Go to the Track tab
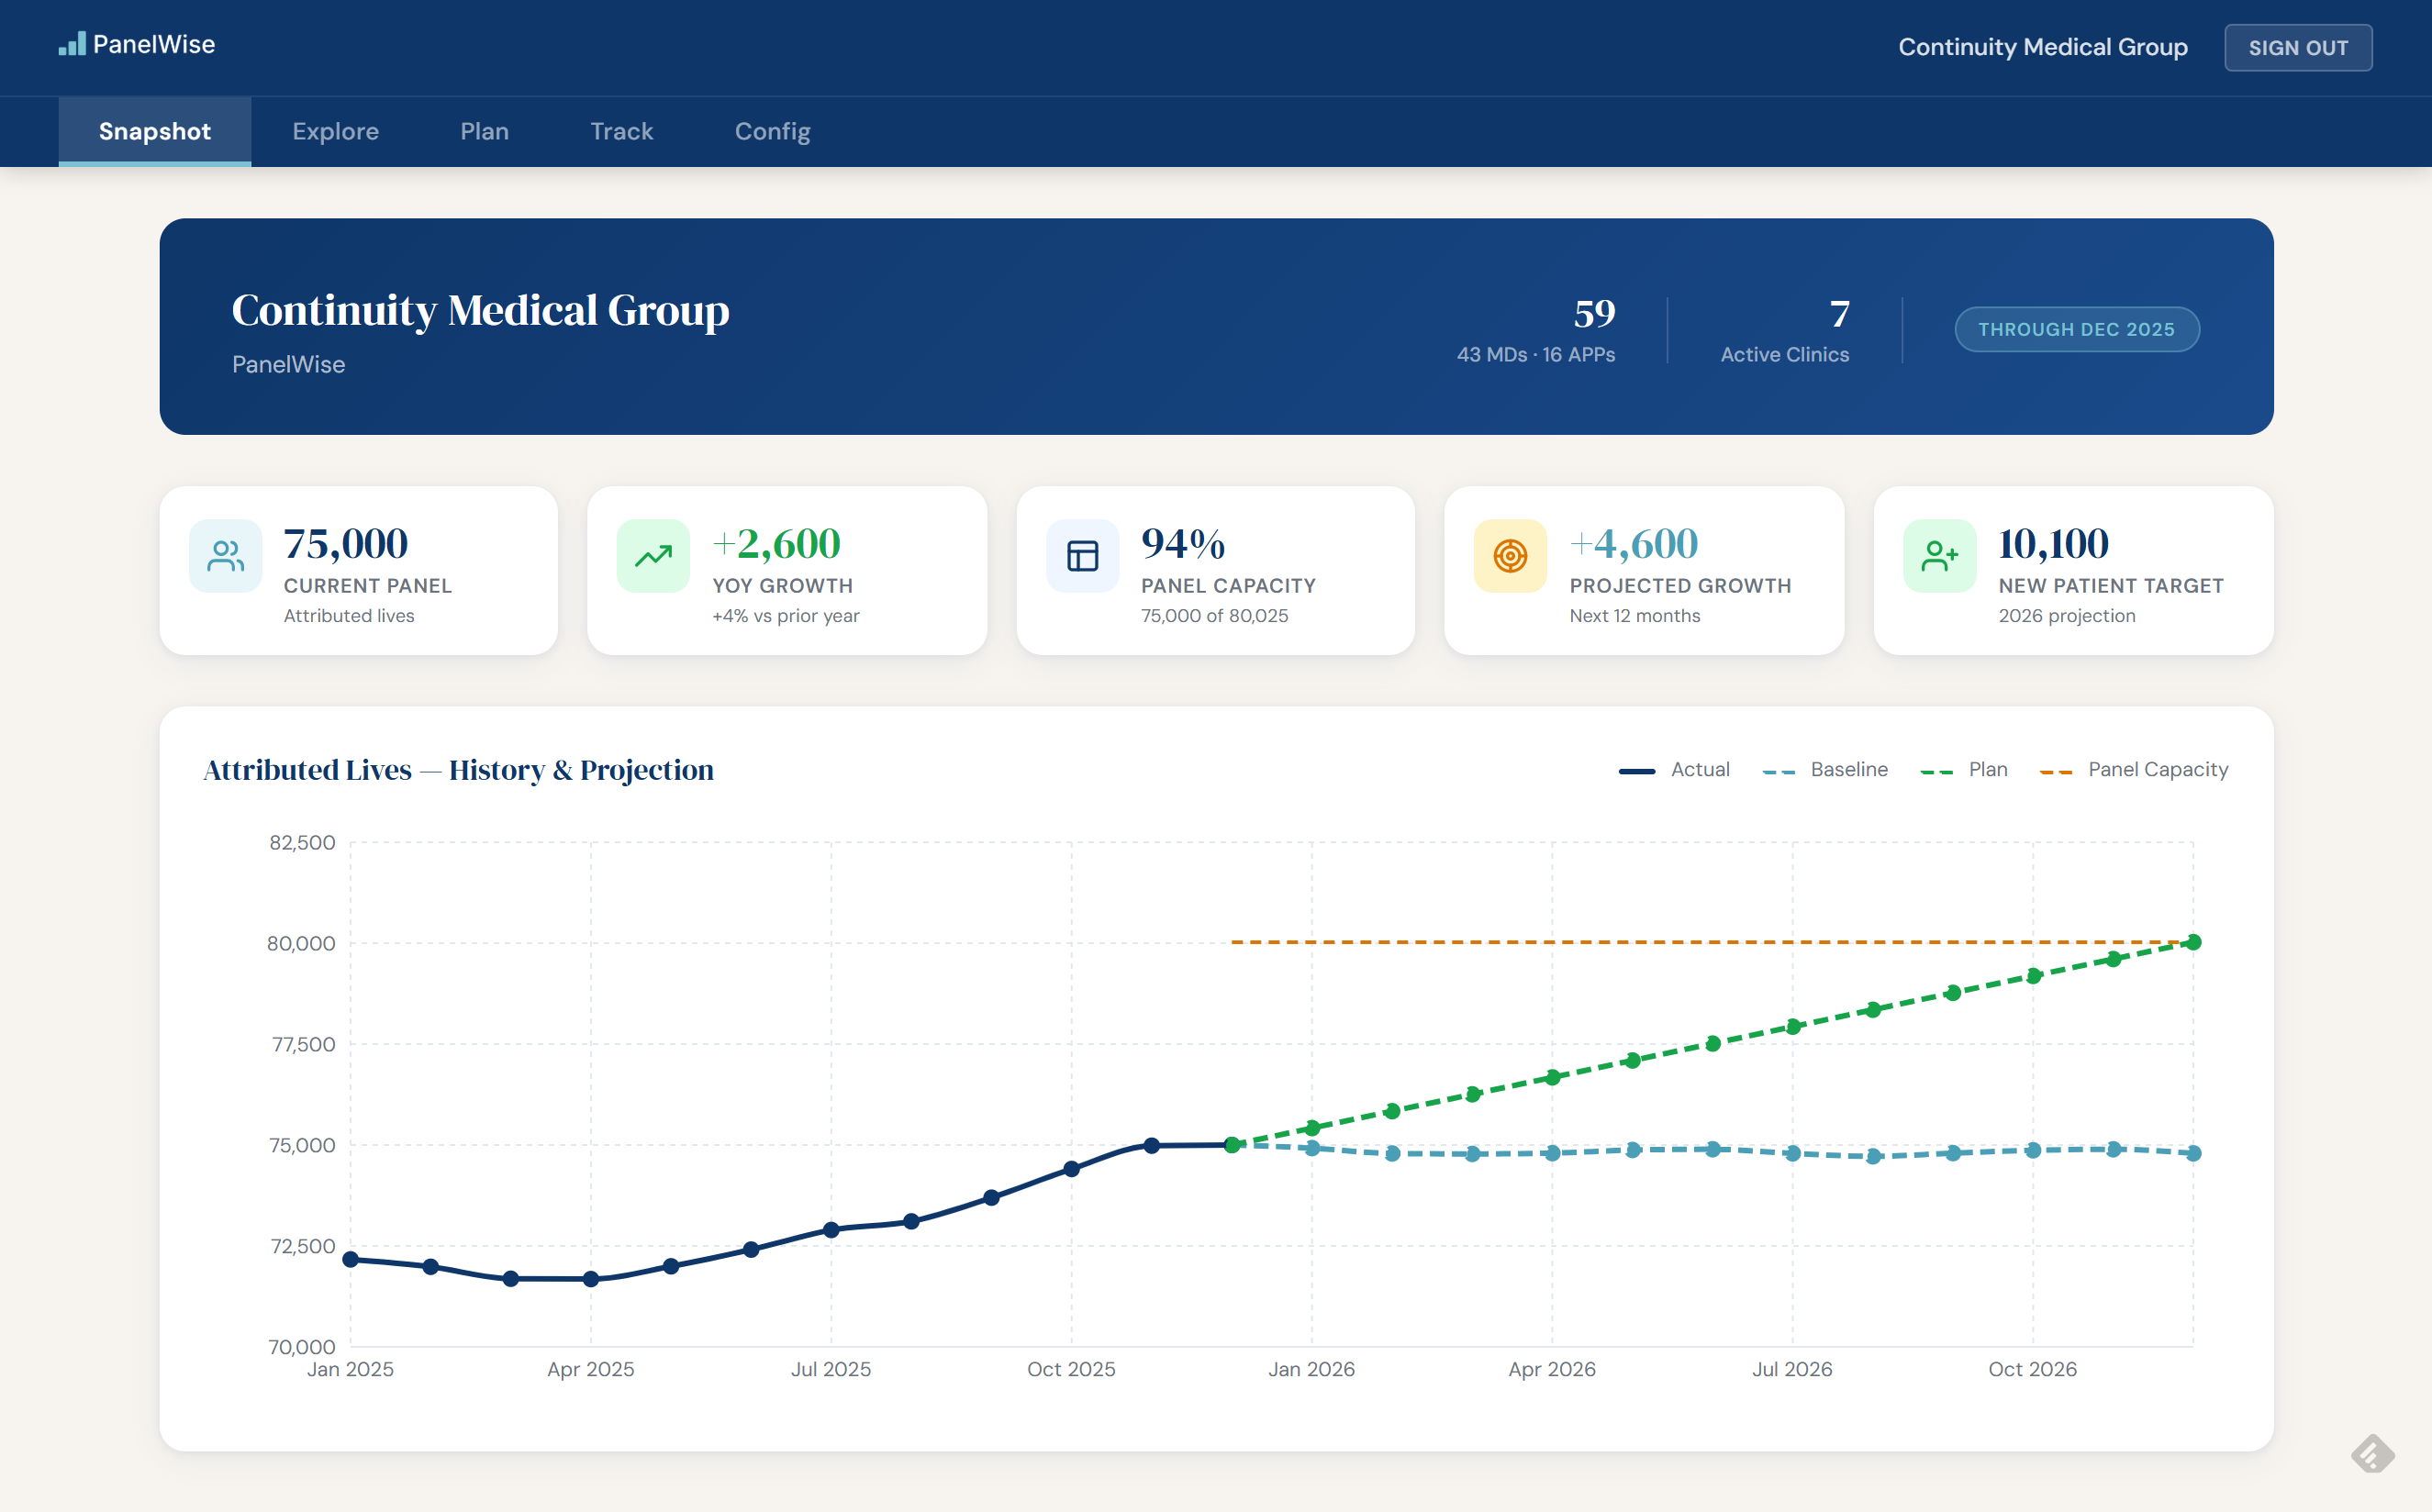This screenshot has width=2432, height=1512. pos(621,131)
